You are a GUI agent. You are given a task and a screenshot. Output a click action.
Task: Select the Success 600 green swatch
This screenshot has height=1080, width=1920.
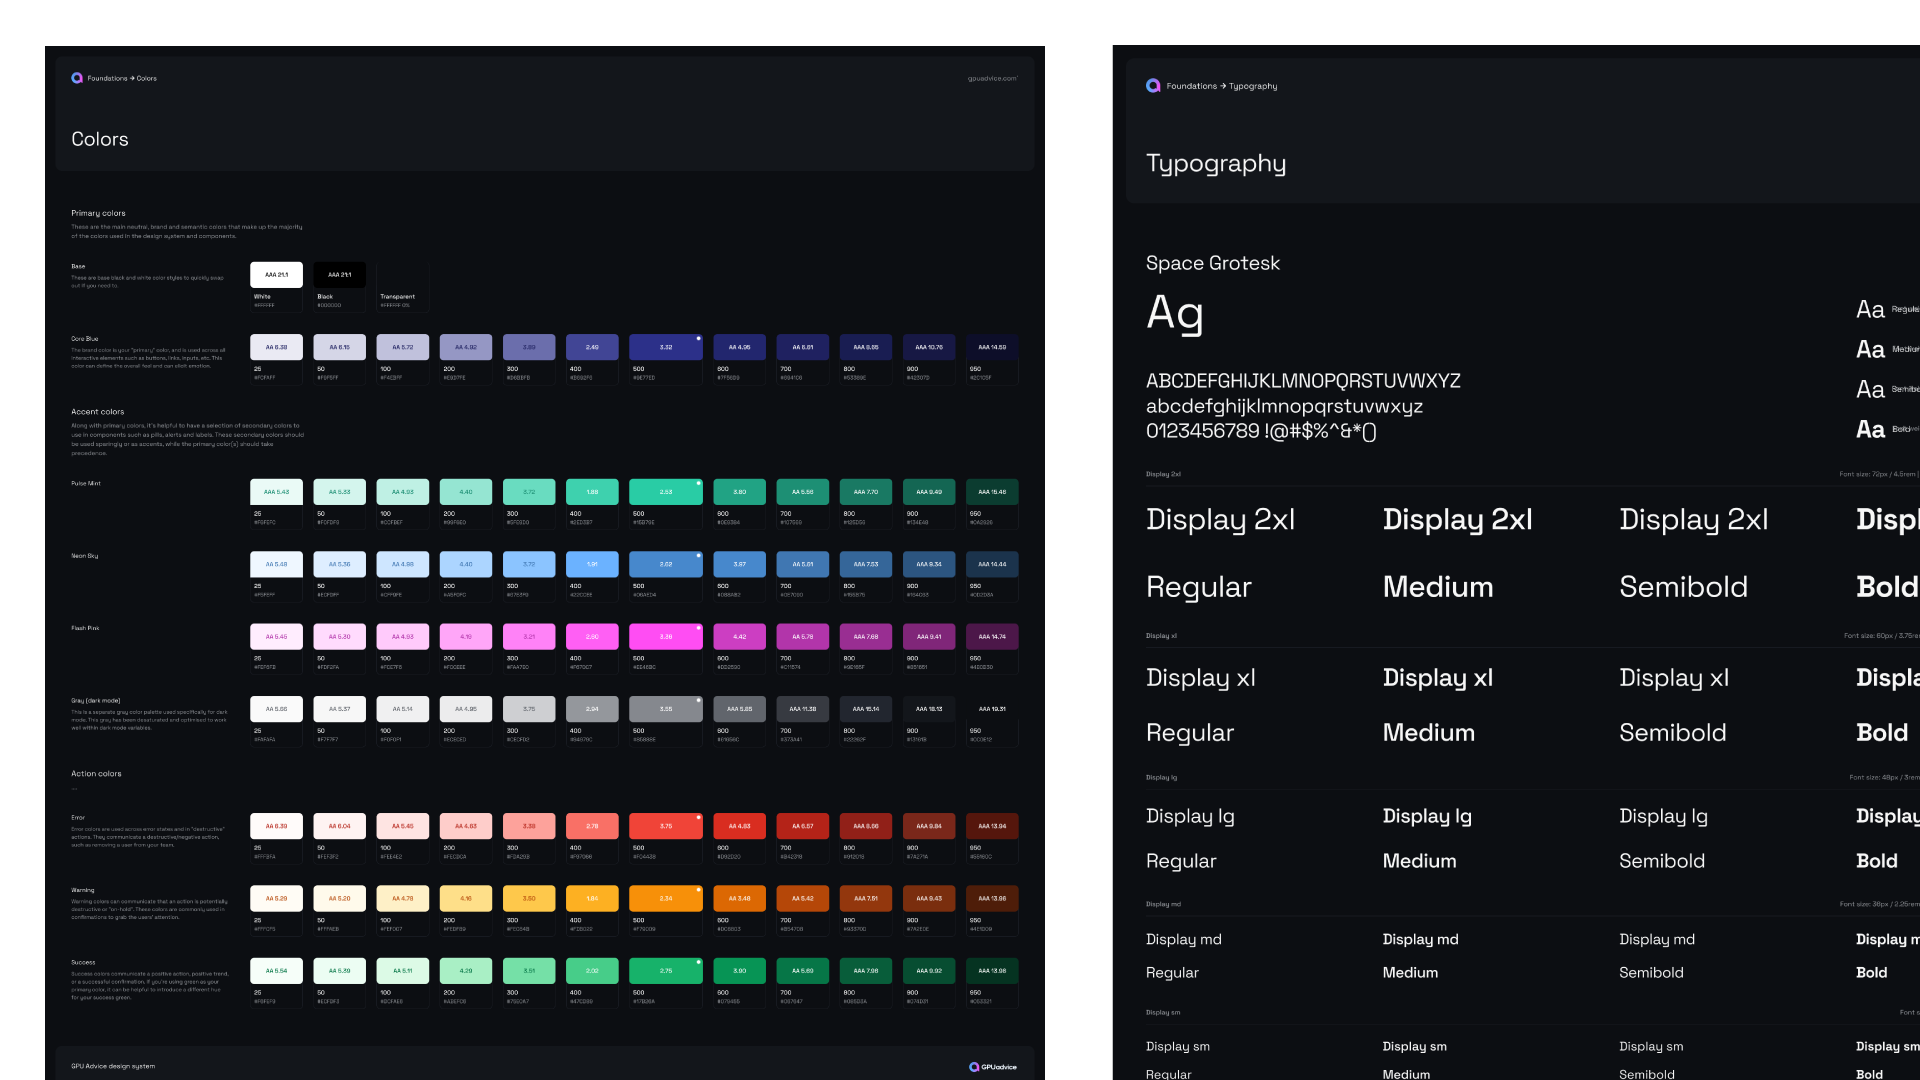(x=739, y=971)
